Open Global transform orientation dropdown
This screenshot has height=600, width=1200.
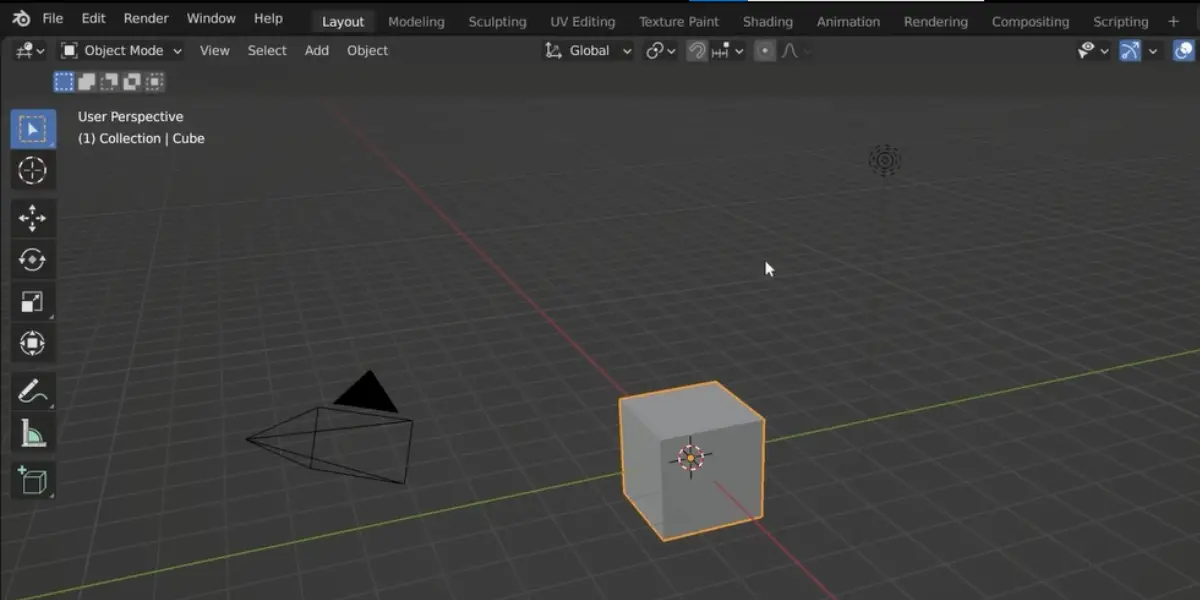coord(588,51)
